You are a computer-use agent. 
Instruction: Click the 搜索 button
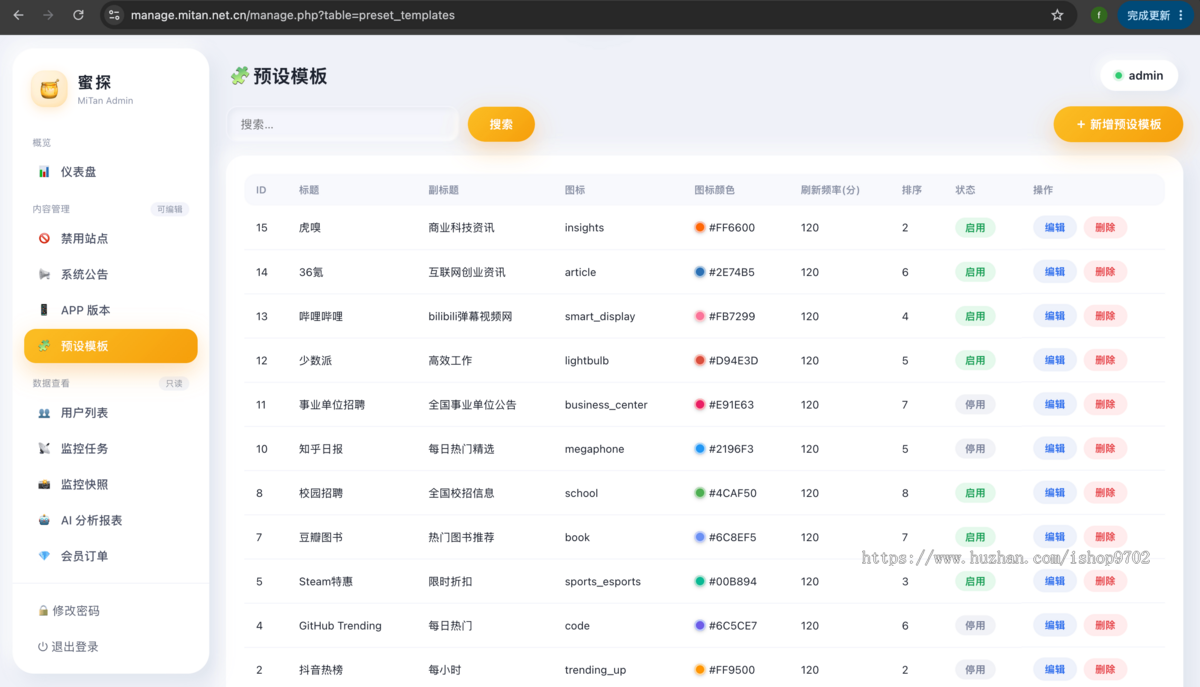coord(501,124)
